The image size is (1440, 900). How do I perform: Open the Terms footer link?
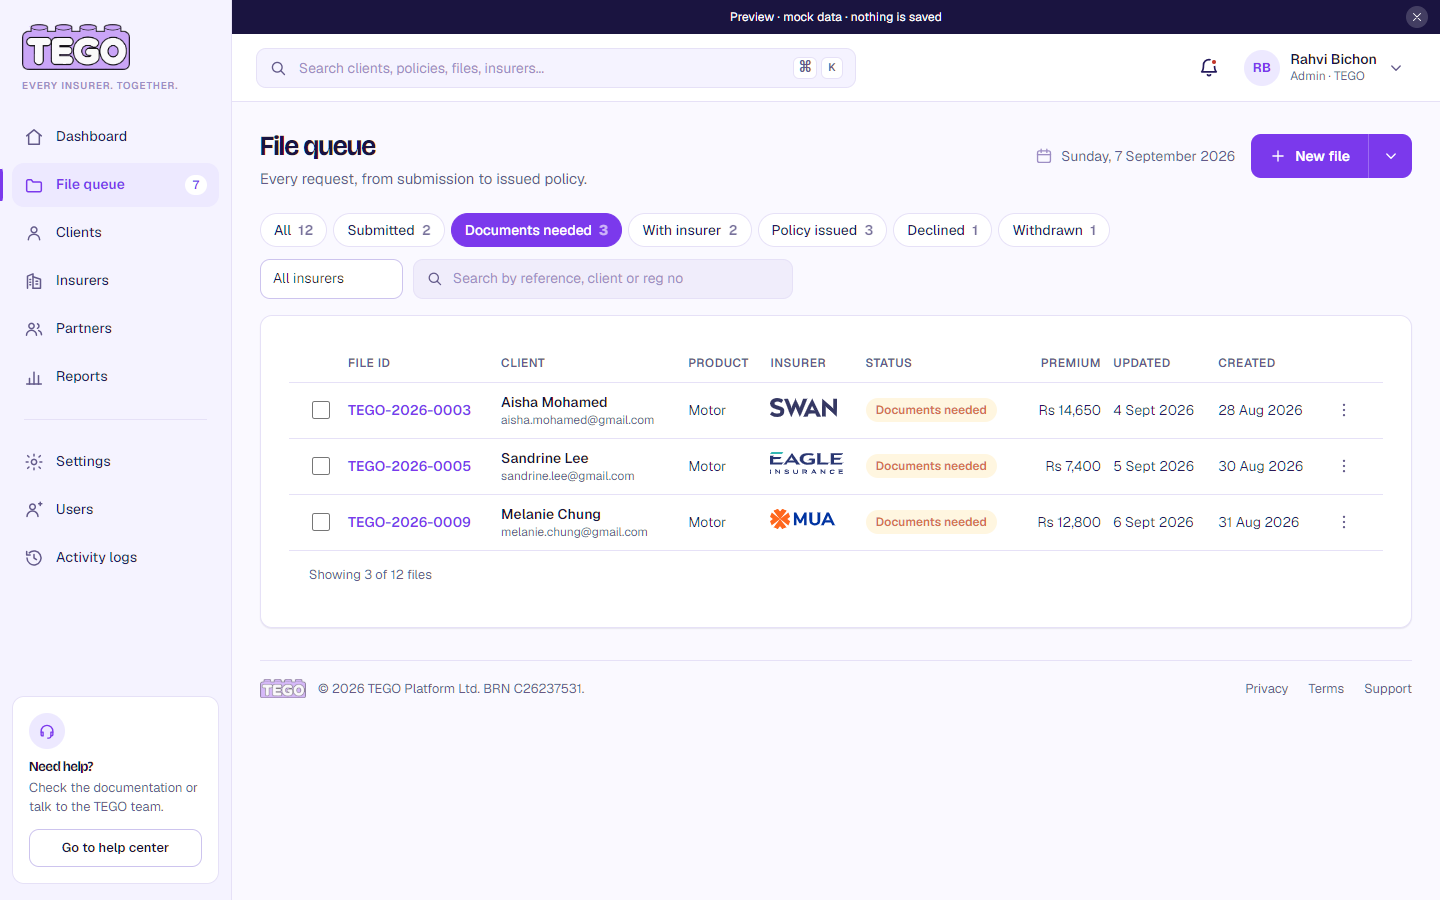[x=1326, y=689]
